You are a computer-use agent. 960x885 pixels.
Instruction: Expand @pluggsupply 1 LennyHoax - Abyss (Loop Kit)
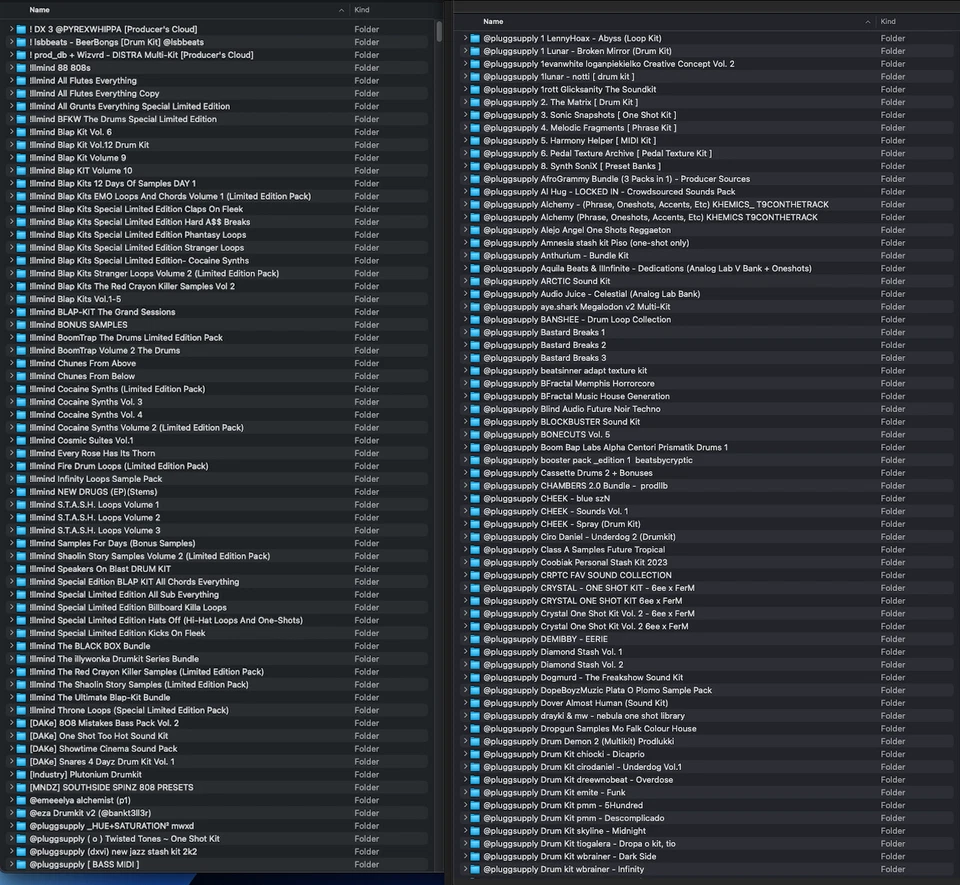(465, 38)
